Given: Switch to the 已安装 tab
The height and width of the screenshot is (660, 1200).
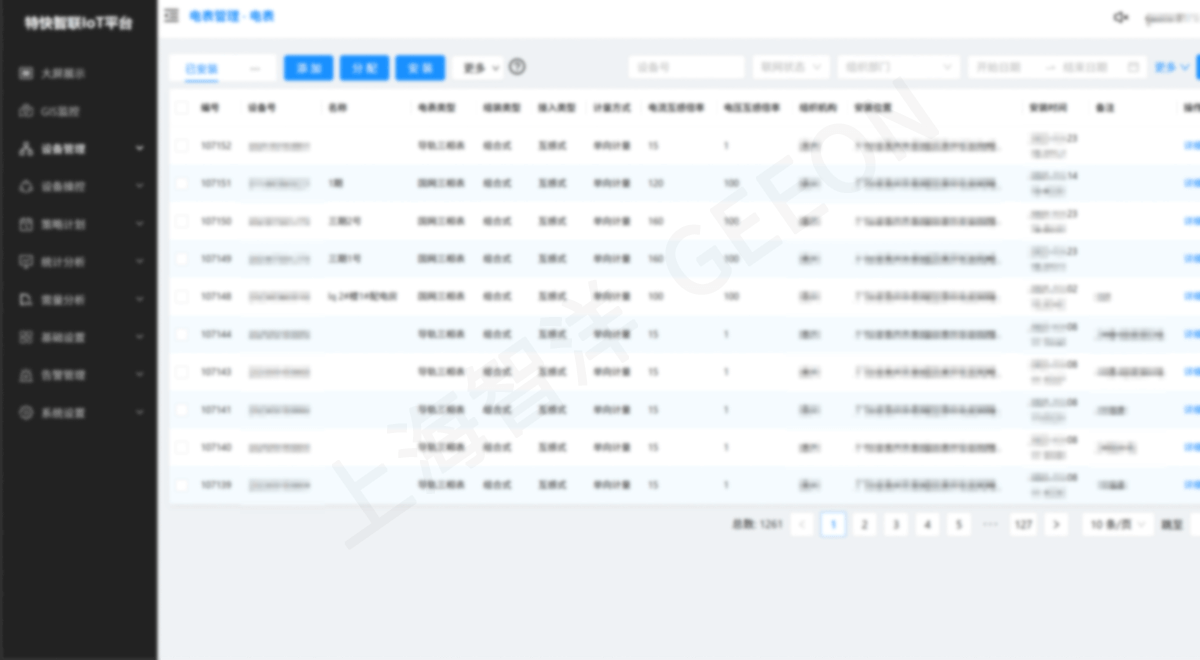Looking at the screenshot, I should click(x=201, y=68).
